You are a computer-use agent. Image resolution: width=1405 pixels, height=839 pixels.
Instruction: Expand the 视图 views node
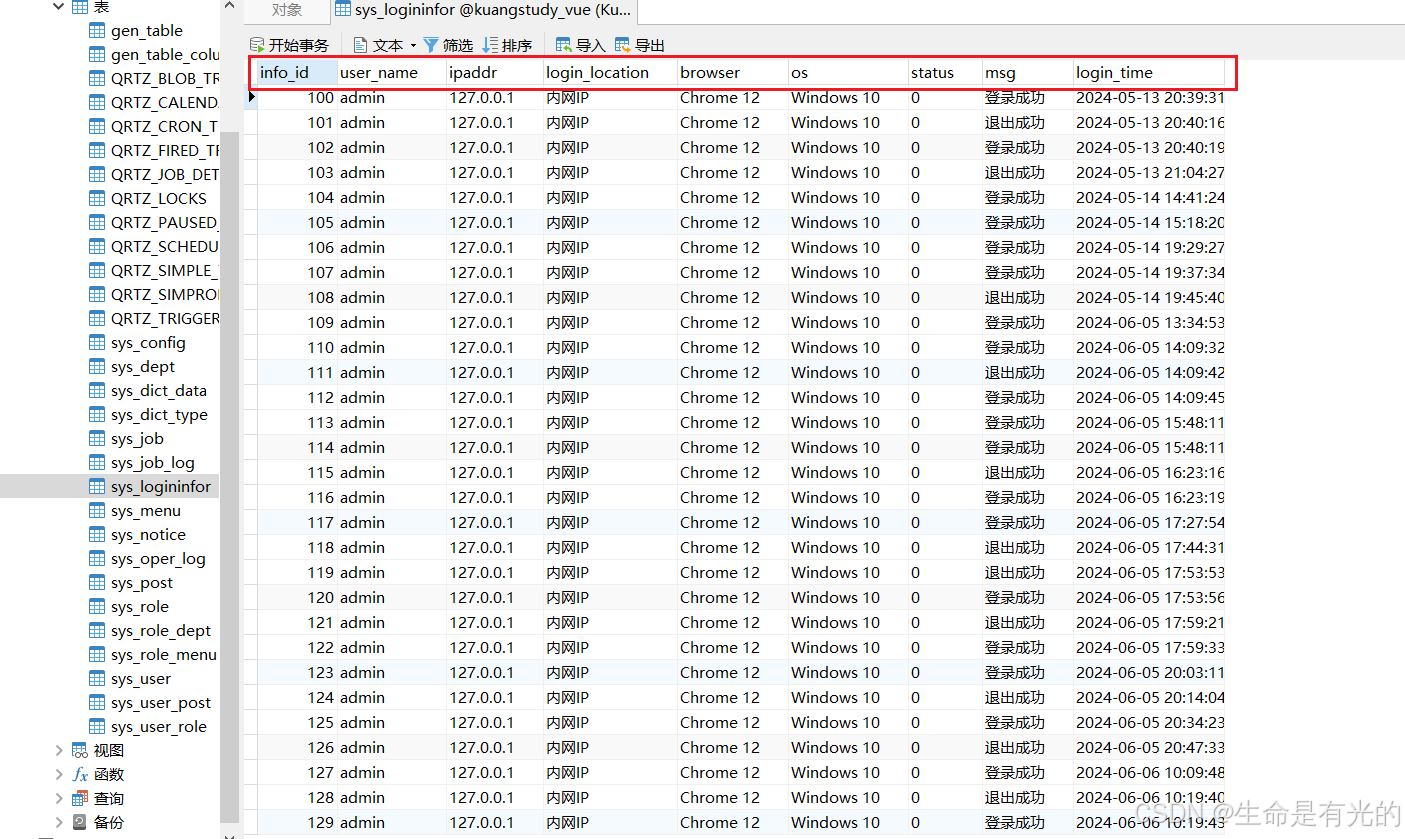pos(59,751)
